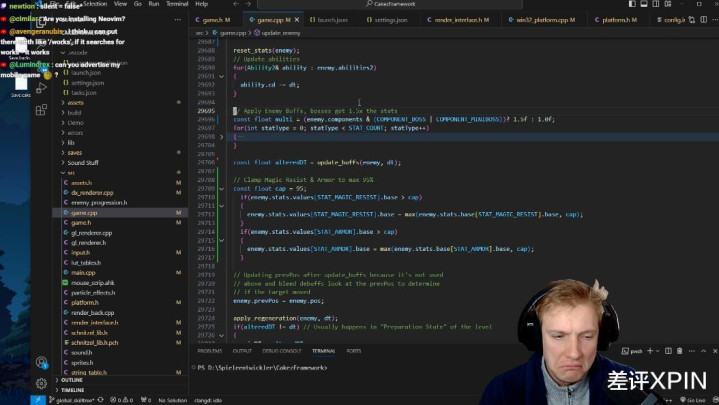The image size is (719, 405).
Task: Expand the OUTLINE section
Action: point(72,380)
